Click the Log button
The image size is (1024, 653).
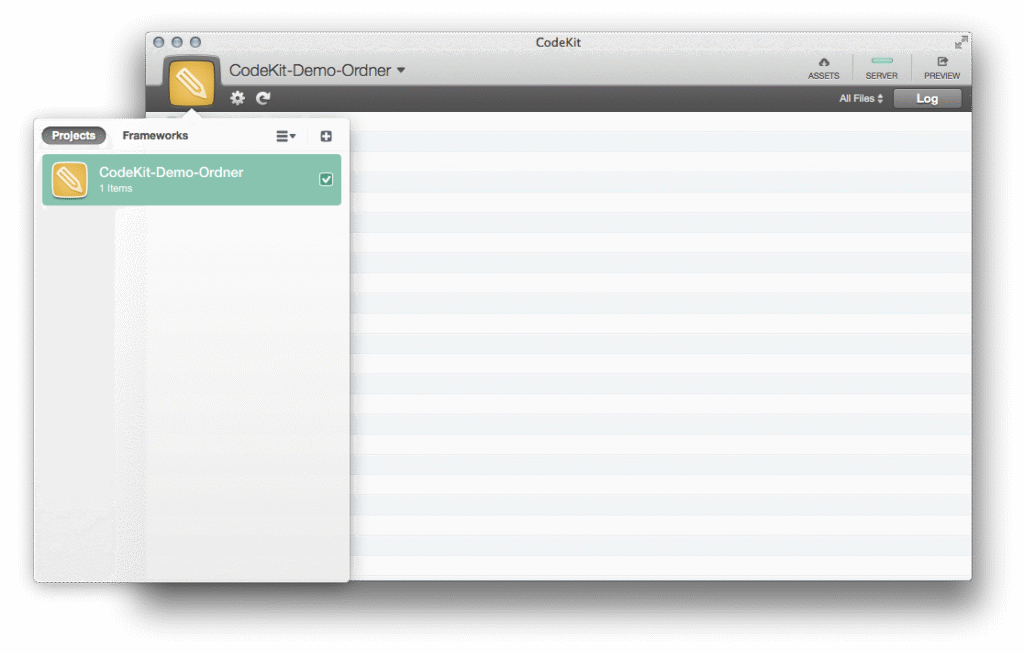[x=927, y=98]
